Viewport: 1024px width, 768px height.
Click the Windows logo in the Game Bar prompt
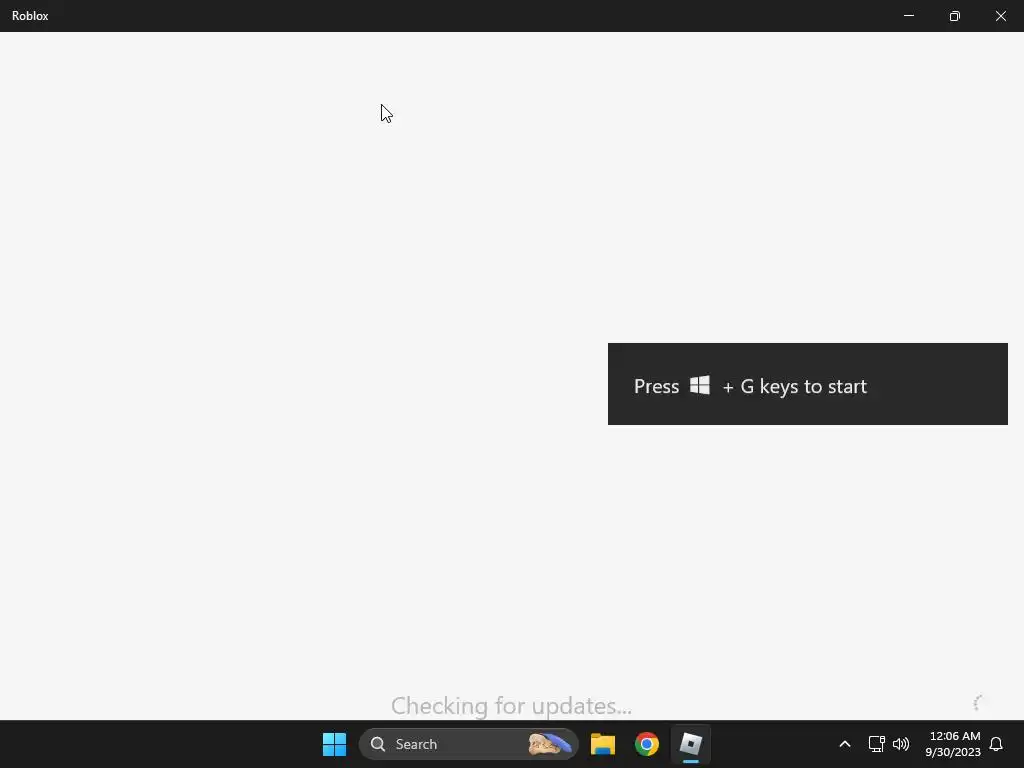(x=699, y=385)
